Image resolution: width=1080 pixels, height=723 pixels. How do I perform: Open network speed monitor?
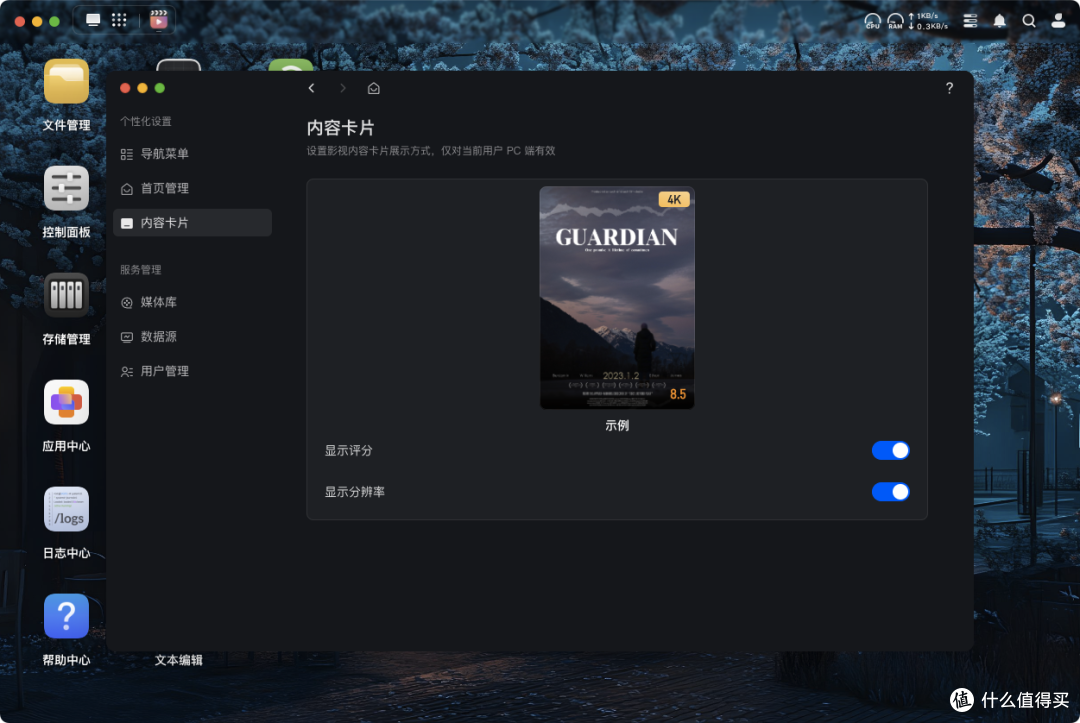[928, 21]
